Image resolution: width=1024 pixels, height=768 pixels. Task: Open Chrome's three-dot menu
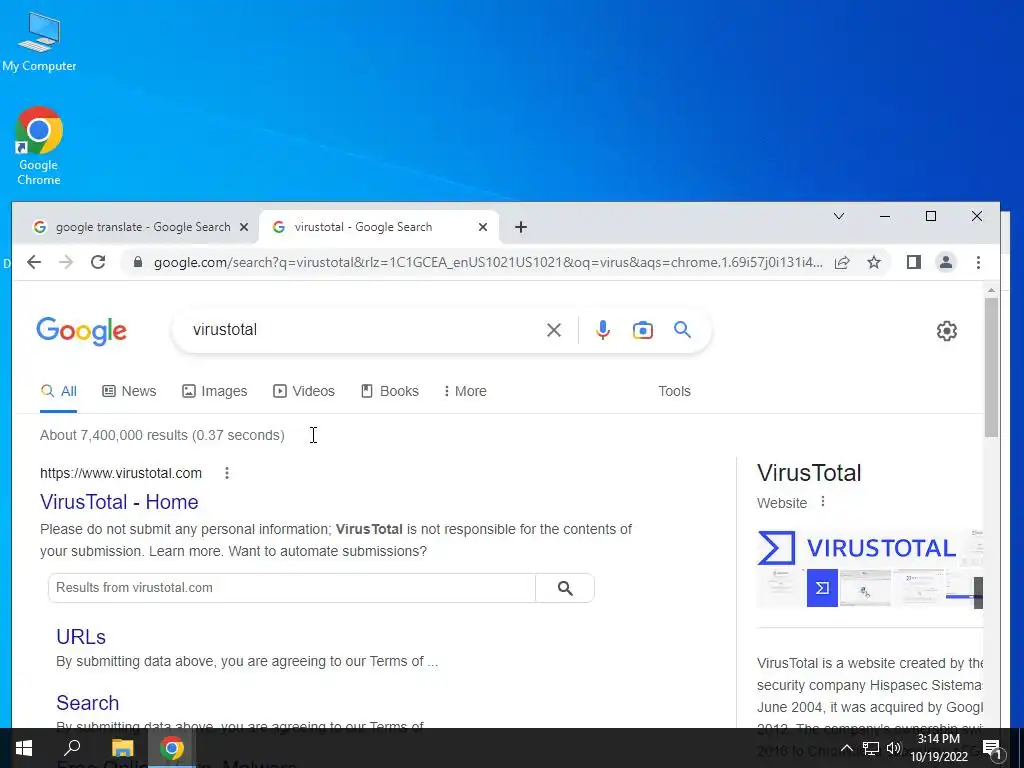click(978, 263)
